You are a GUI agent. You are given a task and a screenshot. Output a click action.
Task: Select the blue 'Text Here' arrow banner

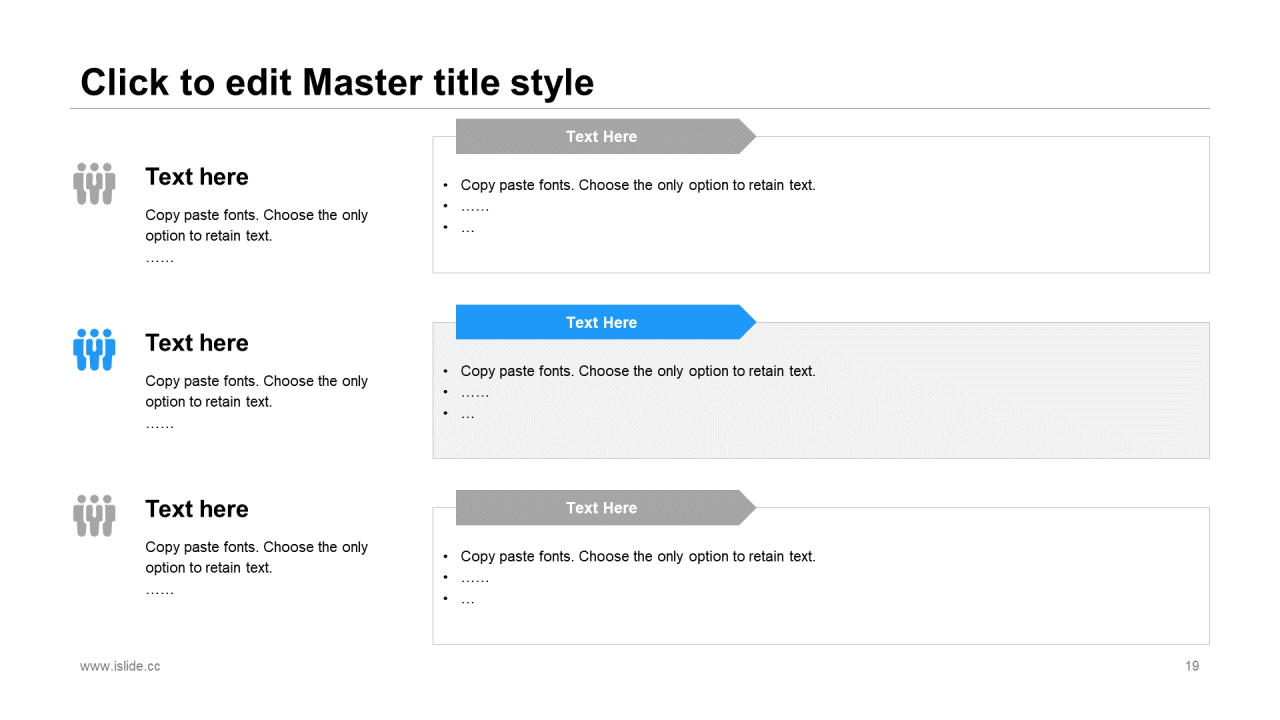tap(606, 322)
